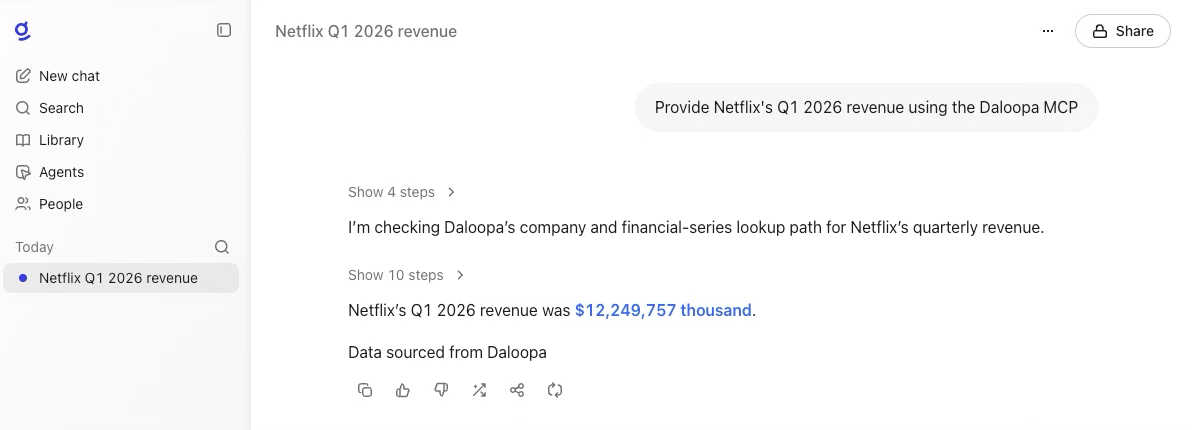Click the user message about Daloopa MCP
1192x430 pixels.
[x=866, y=107]
